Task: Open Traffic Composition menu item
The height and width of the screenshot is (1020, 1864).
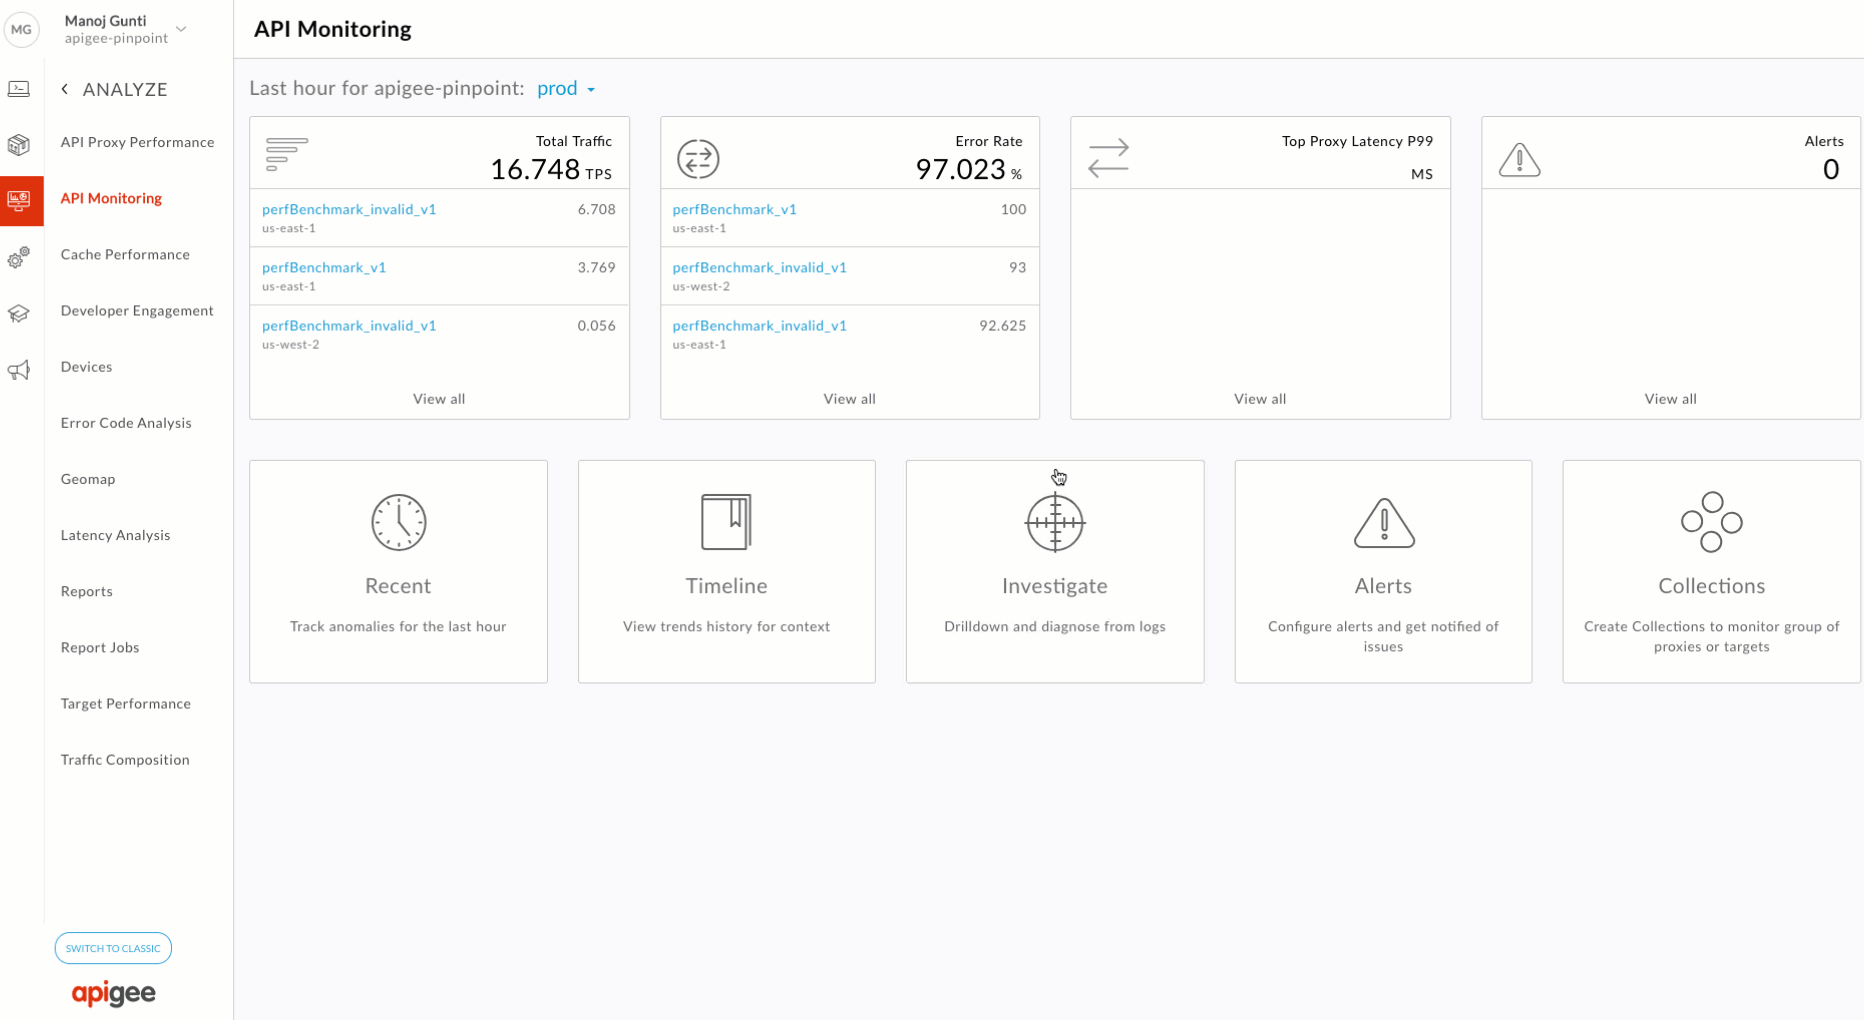Action: click(x=125, y=760)
